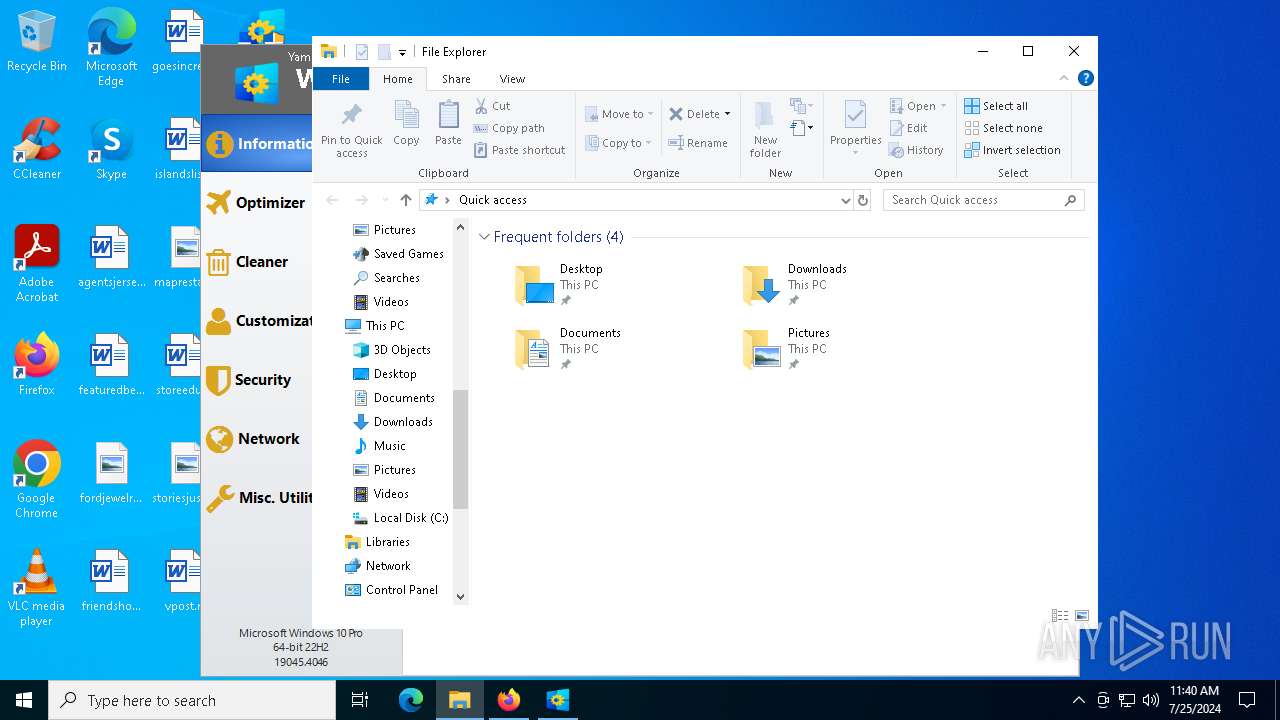
Task: Select Control Panel in navigation pane
Action: click(x=391, y=590)
